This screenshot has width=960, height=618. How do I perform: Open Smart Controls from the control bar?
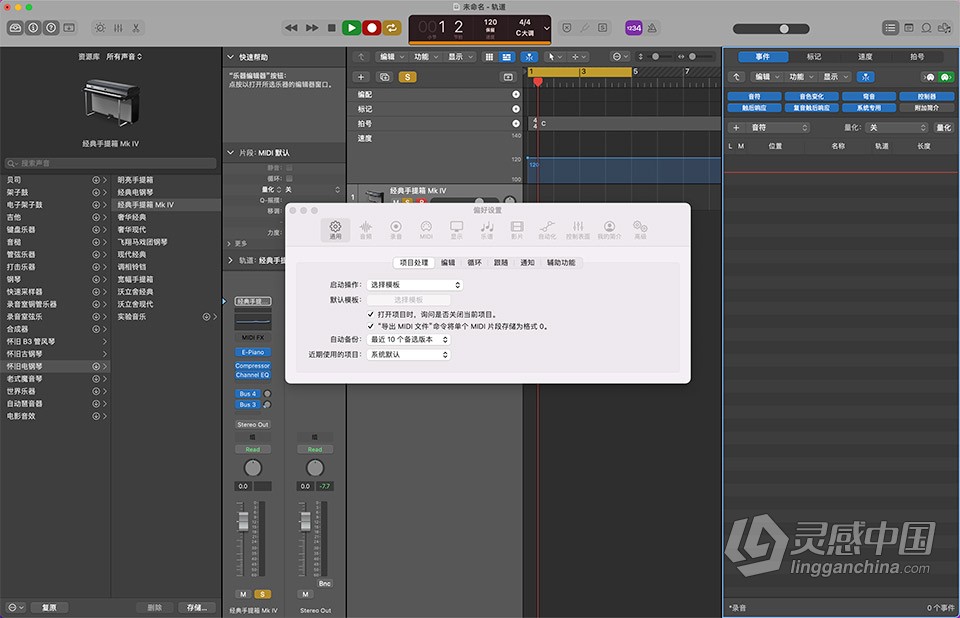(100, 28)
